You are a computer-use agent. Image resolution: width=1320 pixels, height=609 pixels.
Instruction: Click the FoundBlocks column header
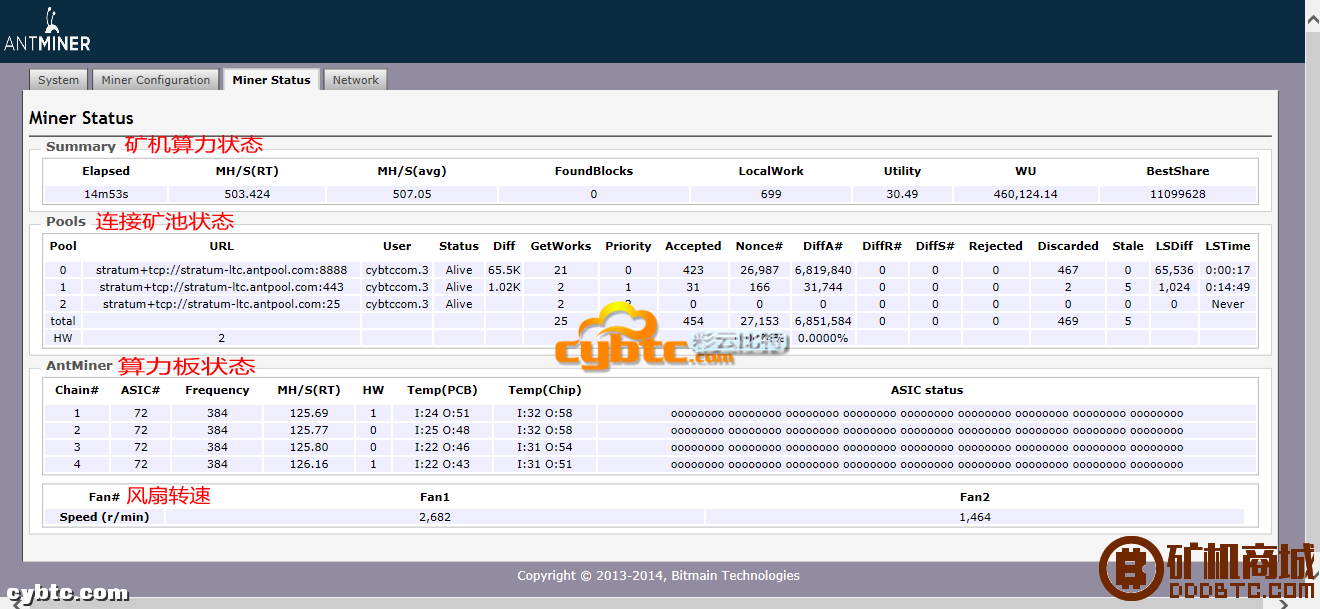tap(594, 171)
